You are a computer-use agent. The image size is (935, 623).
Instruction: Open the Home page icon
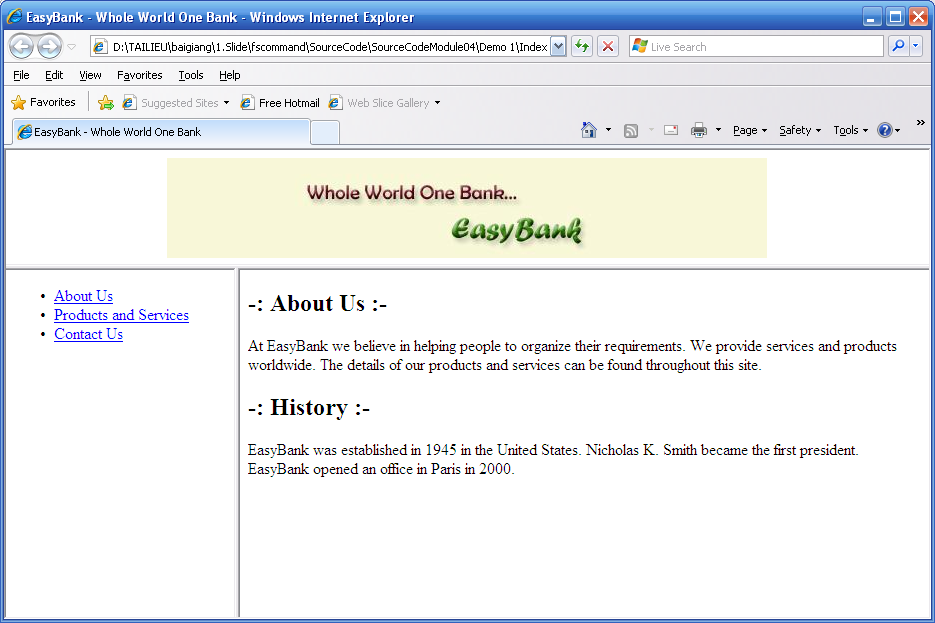[589, 130]
